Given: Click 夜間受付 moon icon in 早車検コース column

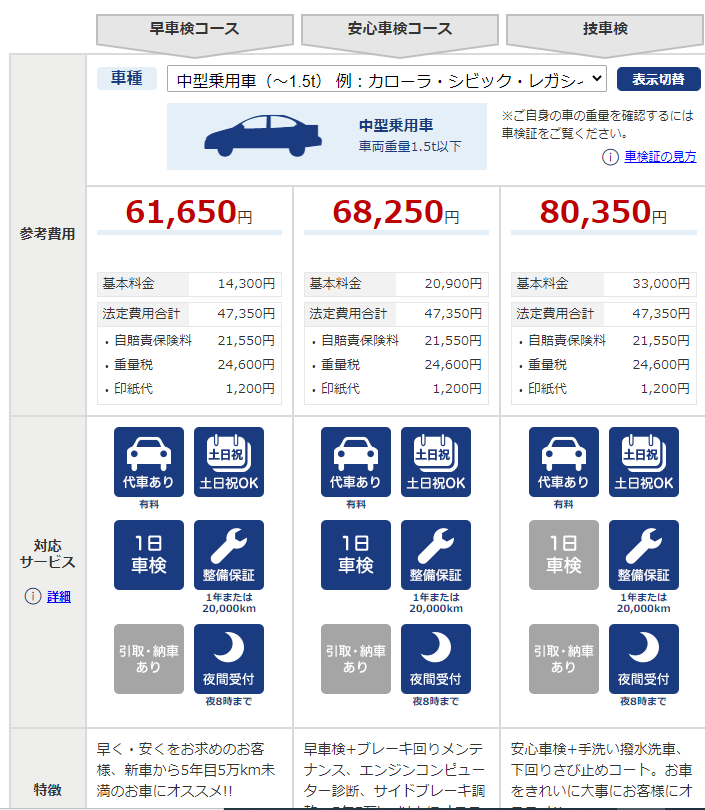Looking at the screenshot, I should 228,658.
